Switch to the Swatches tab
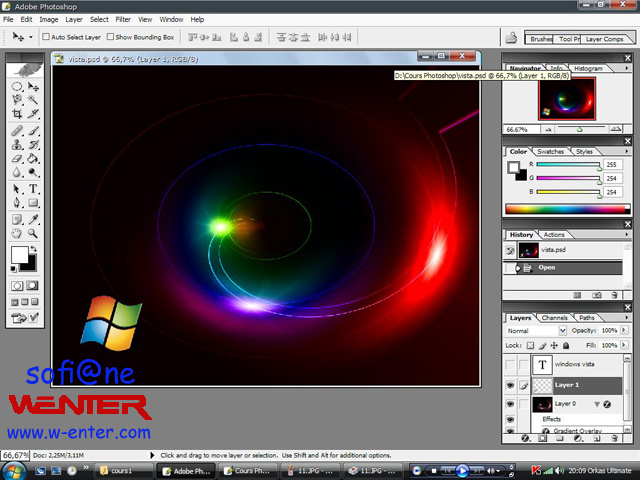Screen dimensions: 640x480 pyautogui.click(x=551, y=152)
